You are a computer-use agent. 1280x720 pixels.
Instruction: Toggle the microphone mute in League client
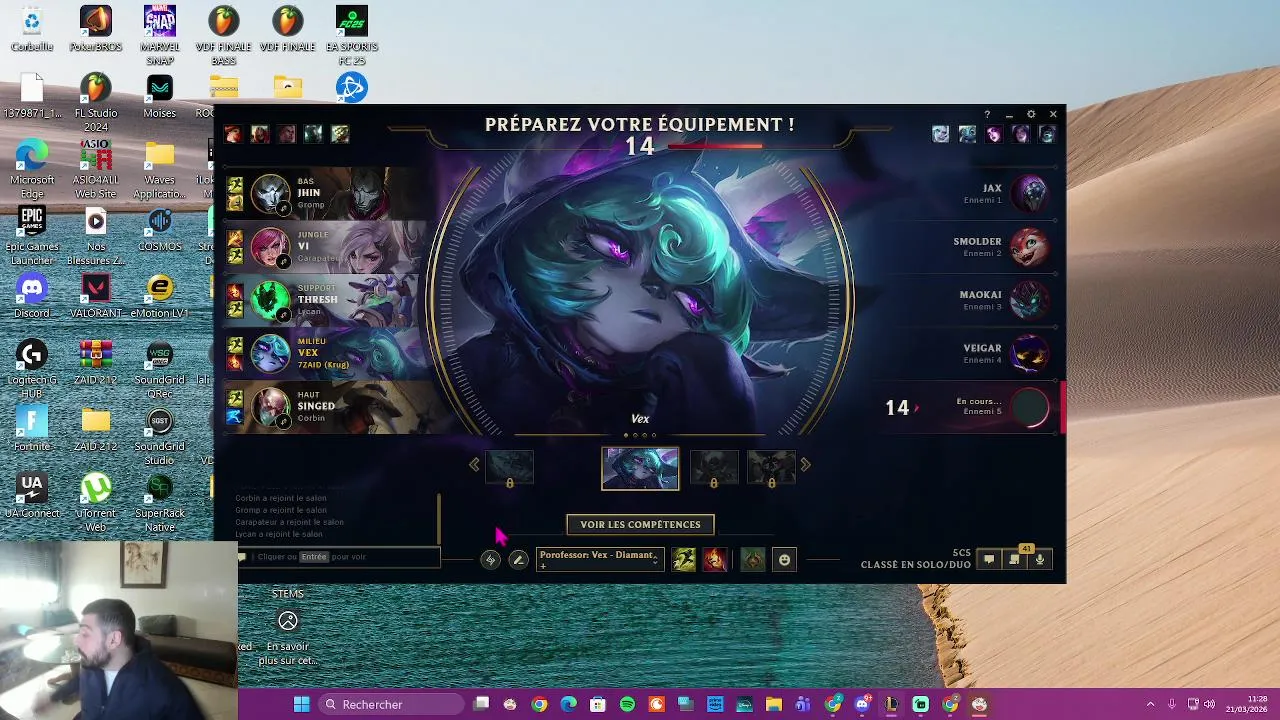click(1040, 560)
